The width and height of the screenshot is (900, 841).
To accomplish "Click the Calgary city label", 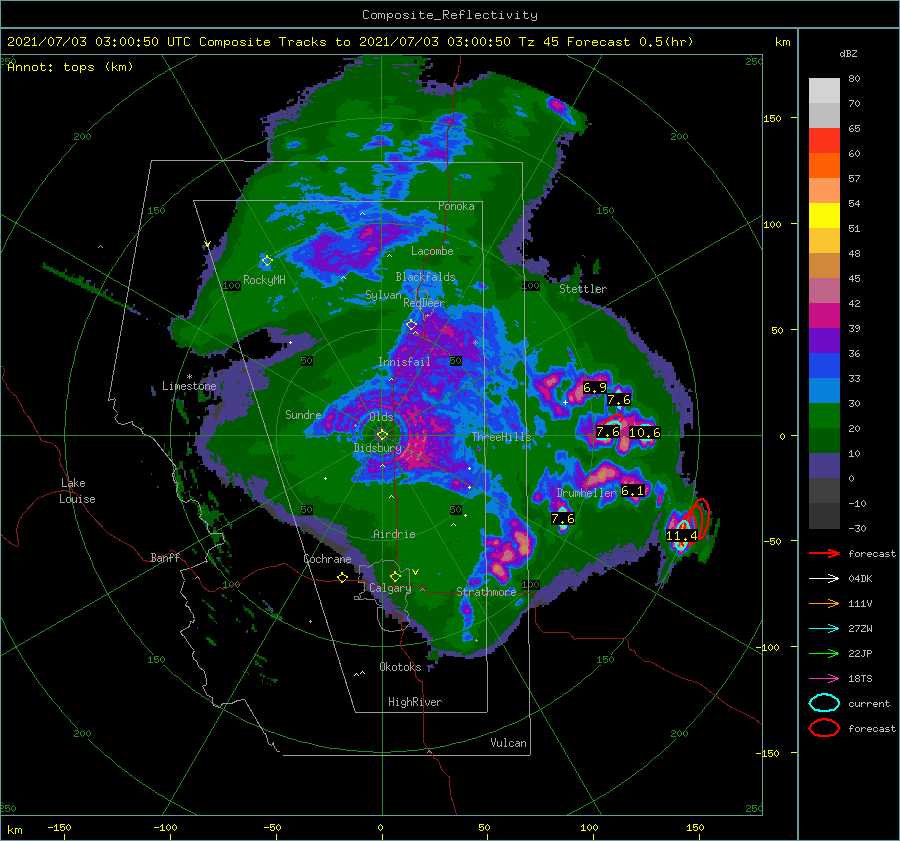I will 390,588.
